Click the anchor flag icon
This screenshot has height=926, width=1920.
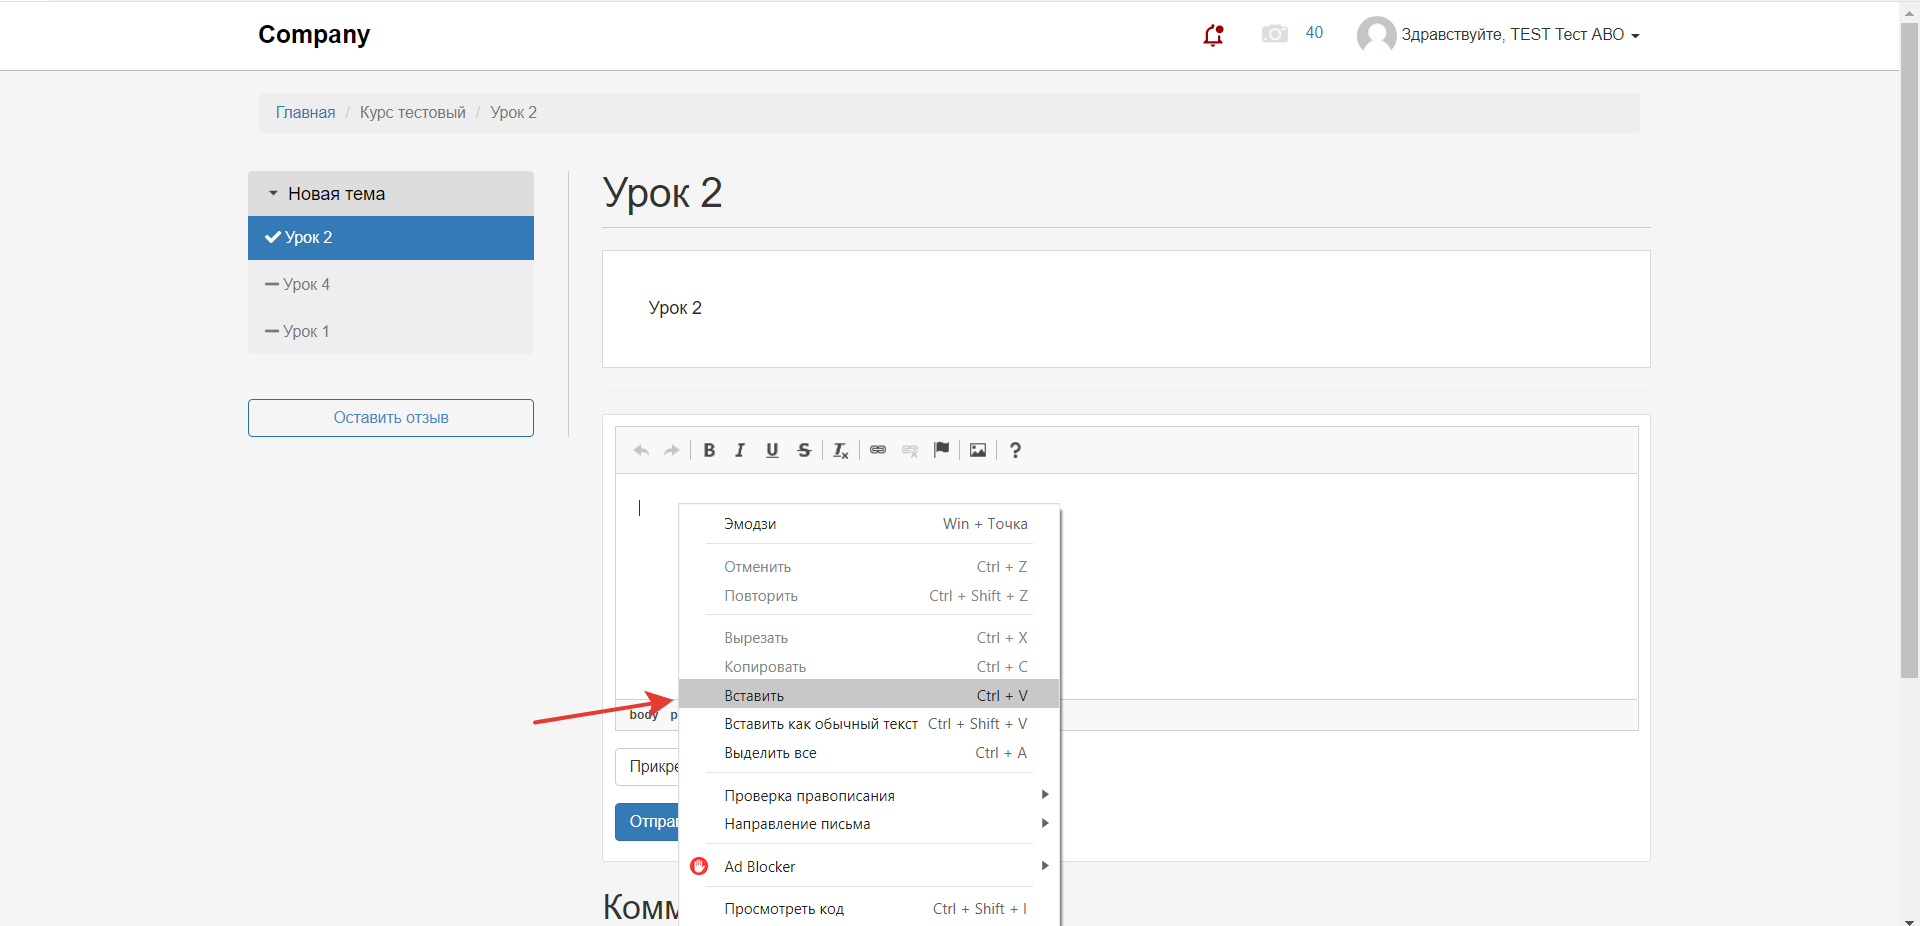click(941, 450)
